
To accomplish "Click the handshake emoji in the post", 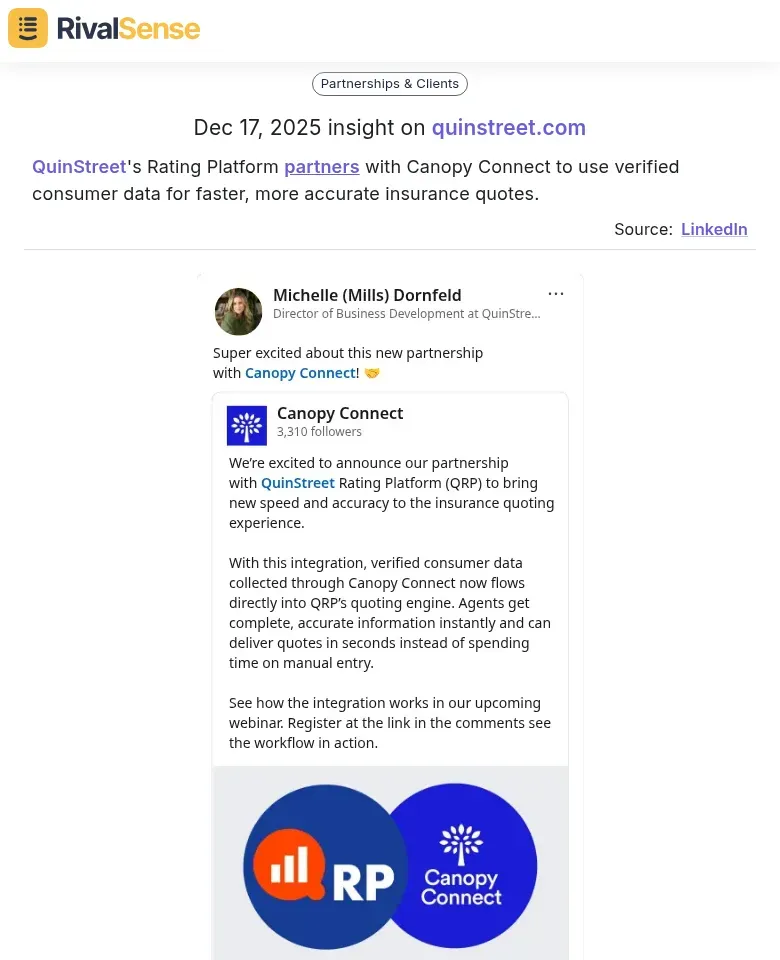I will [372, 372].
